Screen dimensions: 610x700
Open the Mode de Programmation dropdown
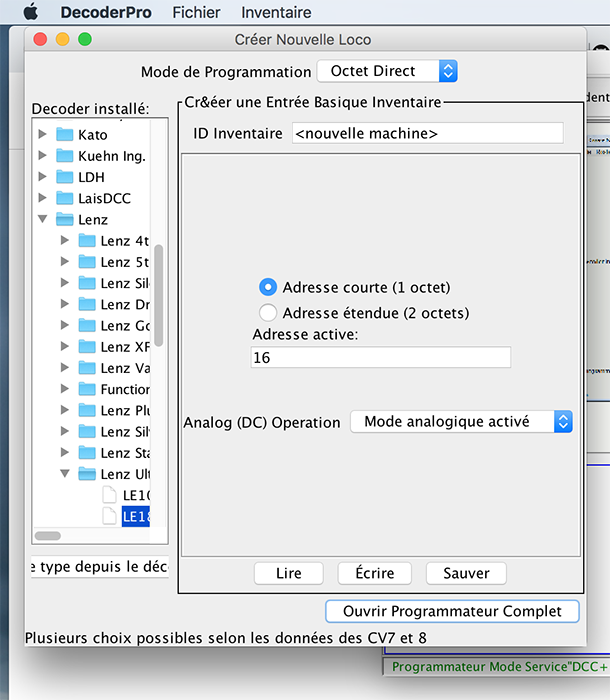click(387, 71)
